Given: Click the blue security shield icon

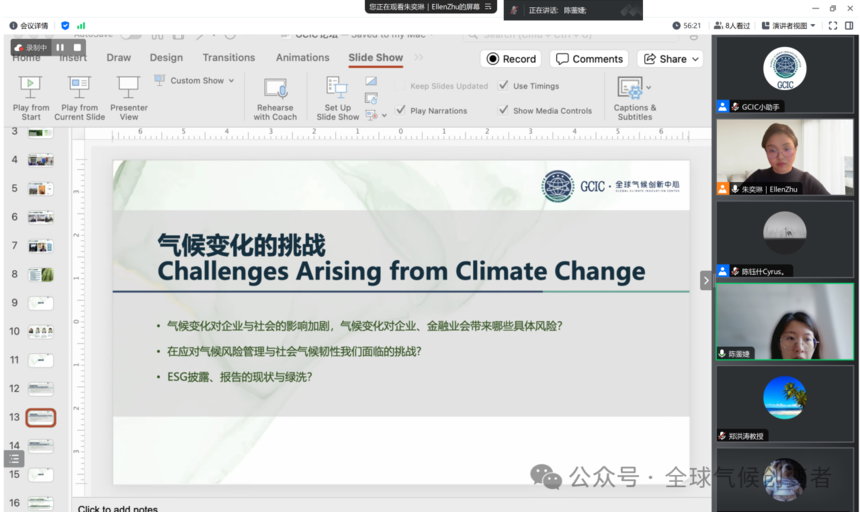Looking at the screenshot, I should [x=65, y=25].
